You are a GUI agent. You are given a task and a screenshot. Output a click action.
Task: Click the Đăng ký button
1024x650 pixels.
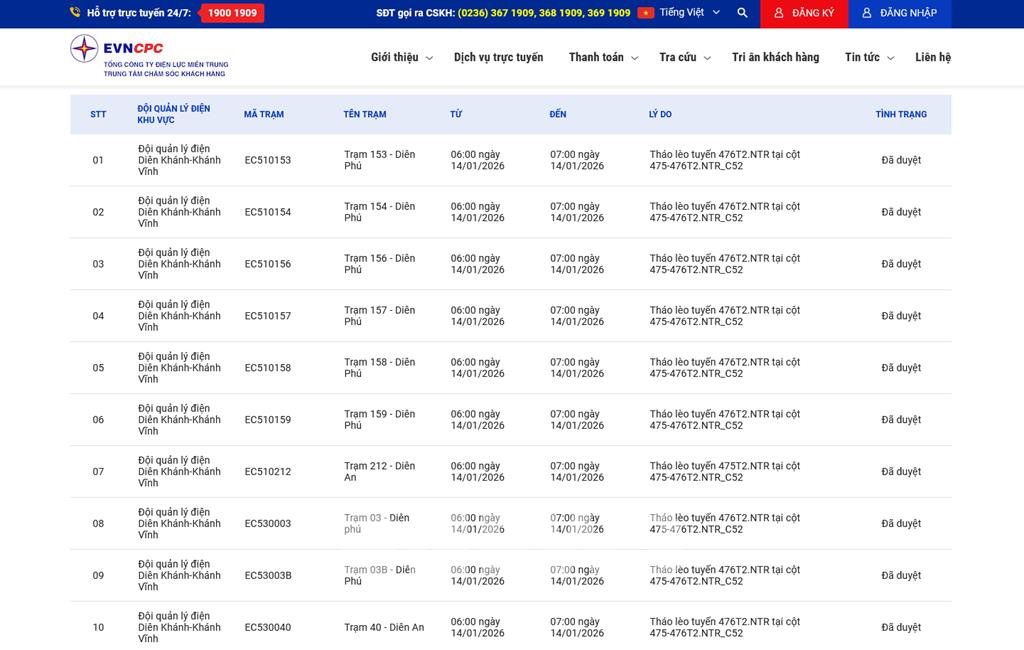[x=803, y=13]
